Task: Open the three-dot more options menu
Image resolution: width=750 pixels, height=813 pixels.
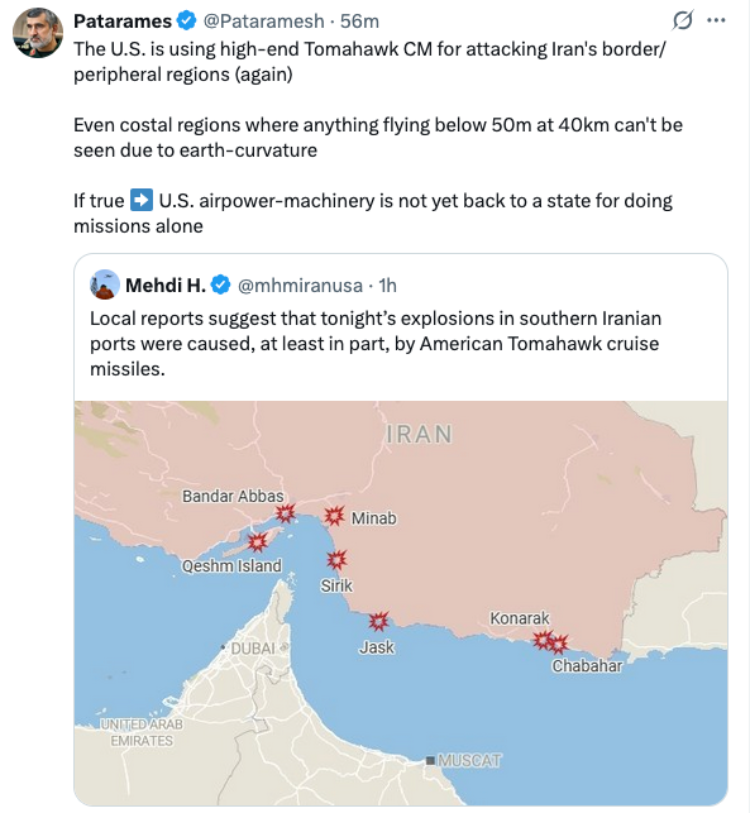Action: pyautogui.click(x=716, y=20)
